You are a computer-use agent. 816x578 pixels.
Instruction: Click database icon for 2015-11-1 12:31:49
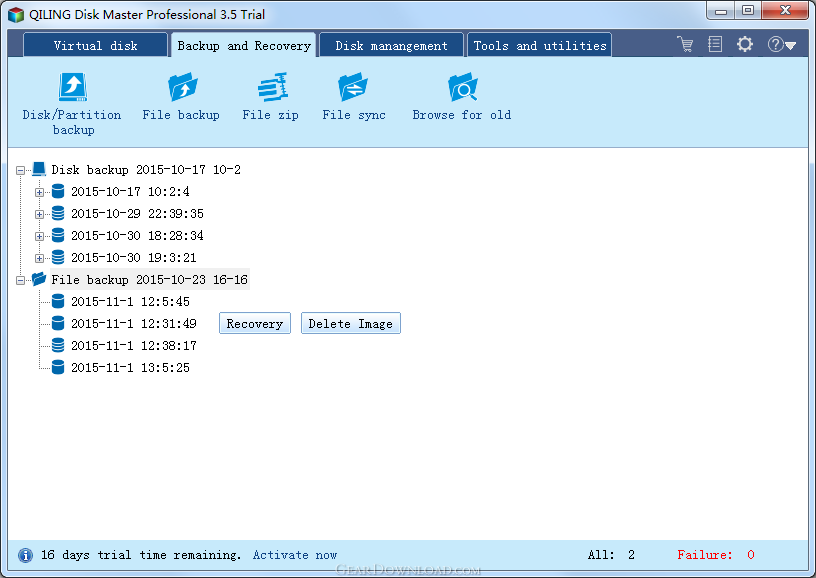pyautogui.click(x=58, y=323)
